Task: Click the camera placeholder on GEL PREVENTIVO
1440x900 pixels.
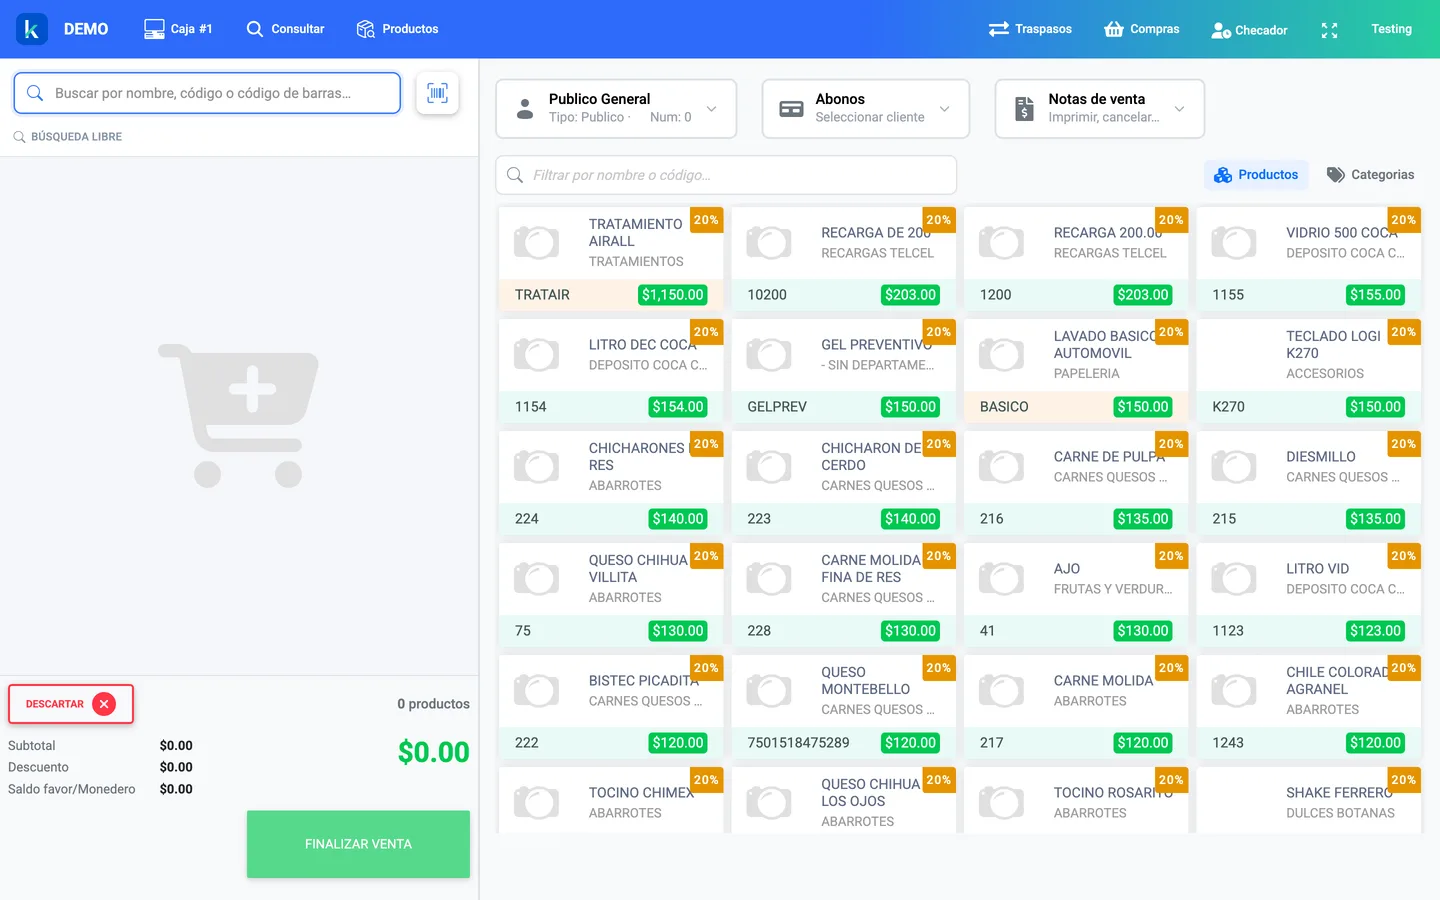Action: [769, 354]
